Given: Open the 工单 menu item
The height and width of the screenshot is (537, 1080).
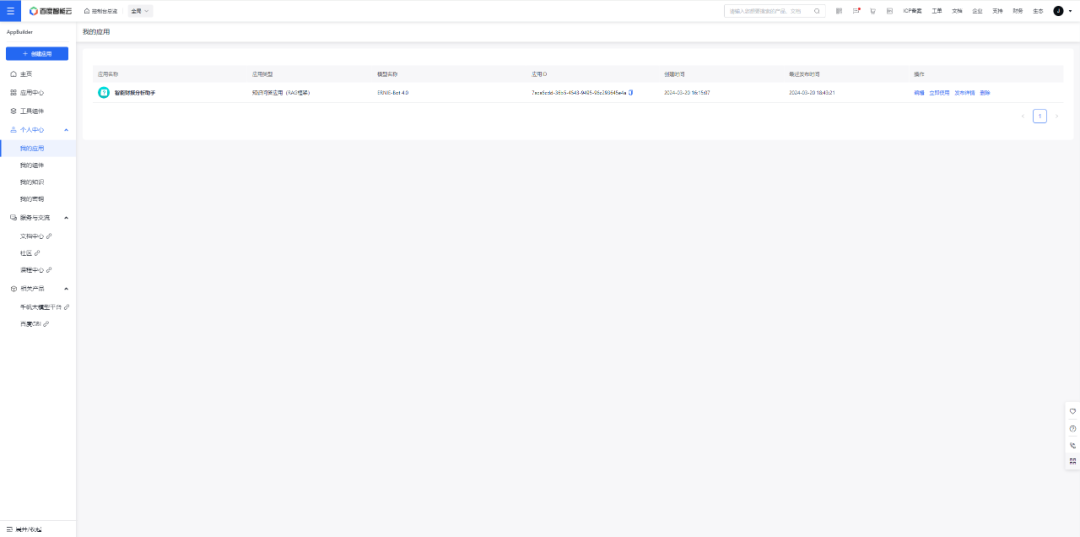Looking at the screenshot, I should (937, 11).
